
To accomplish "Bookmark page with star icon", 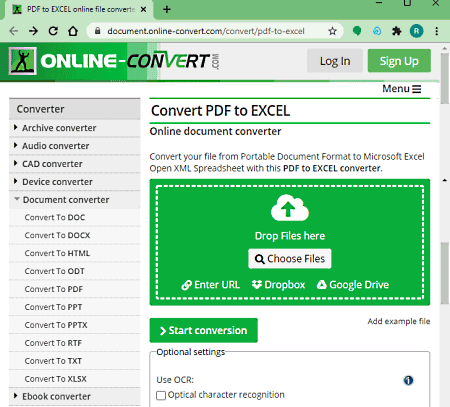I will pyautogui.click(x=332, y=31).
